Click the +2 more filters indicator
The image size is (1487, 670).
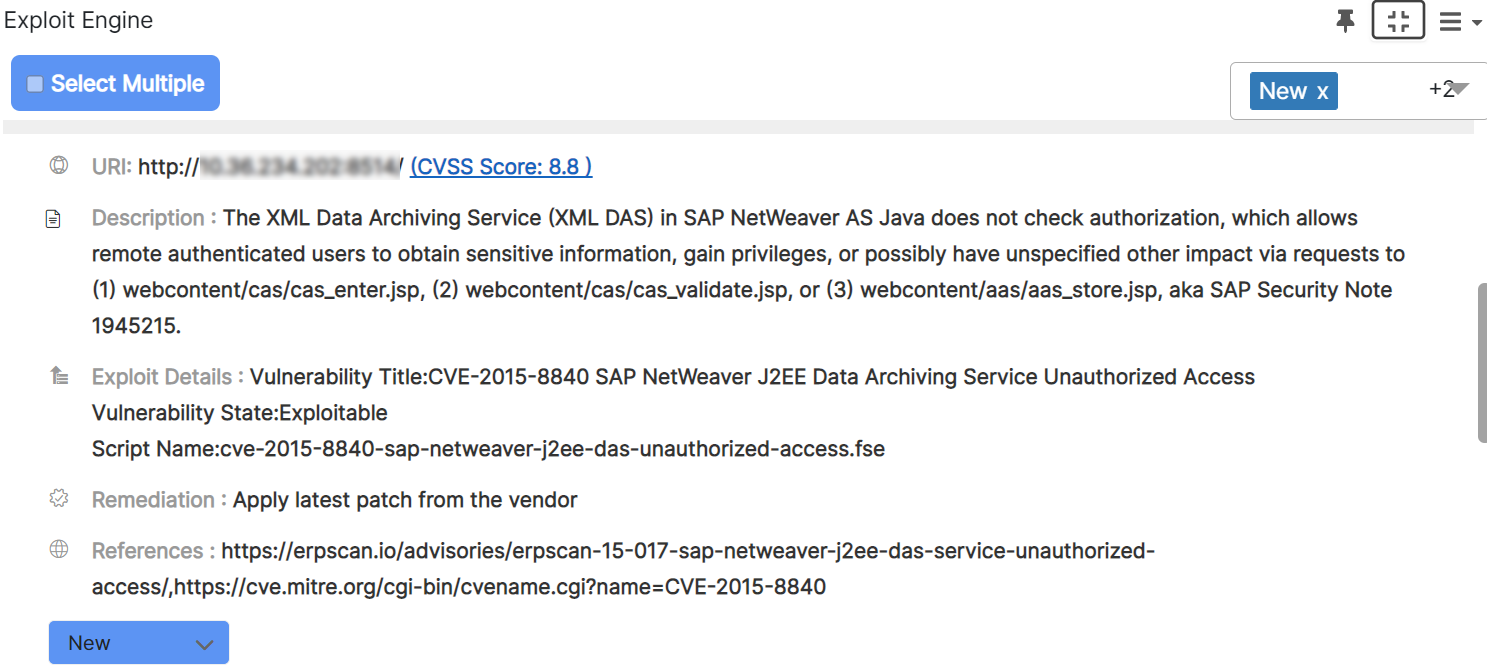point(1440,89)
